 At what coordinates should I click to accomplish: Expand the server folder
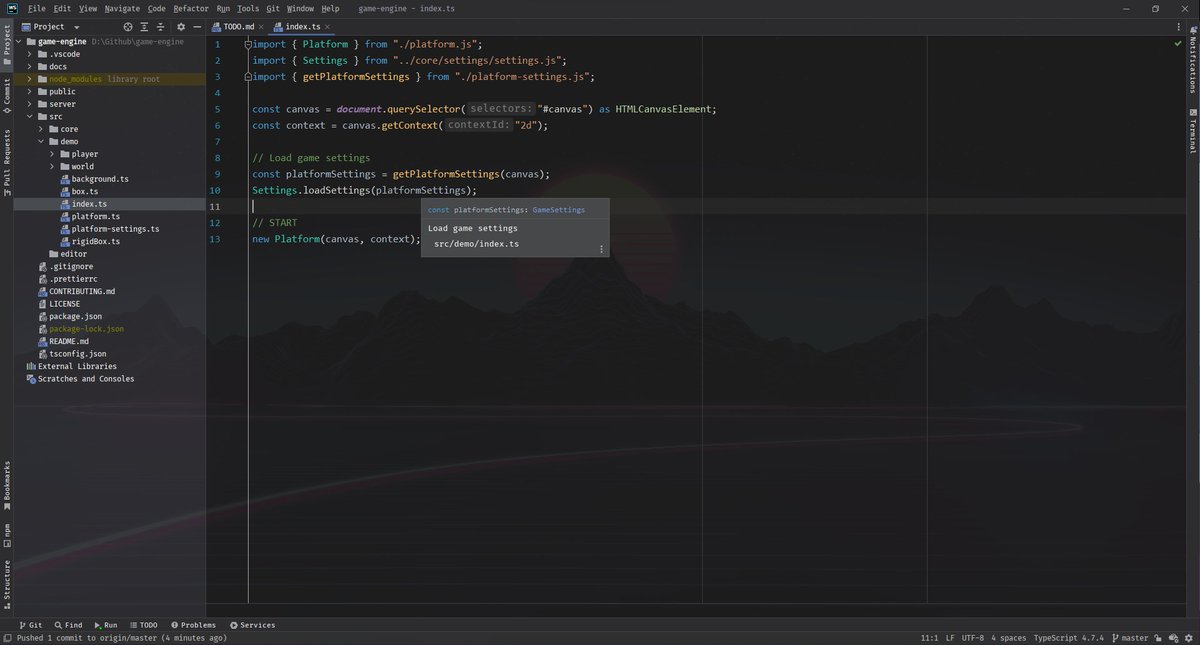tap(30, 104)
